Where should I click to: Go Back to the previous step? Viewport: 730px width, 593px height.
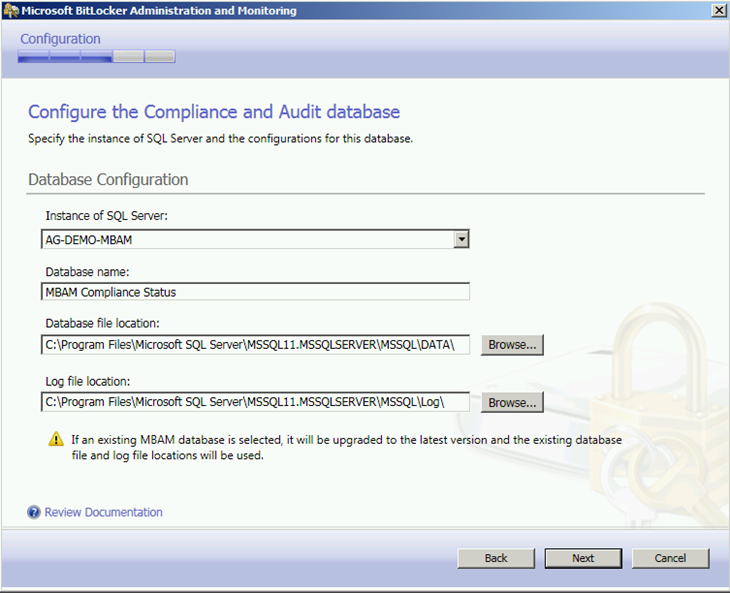(496, 558)
